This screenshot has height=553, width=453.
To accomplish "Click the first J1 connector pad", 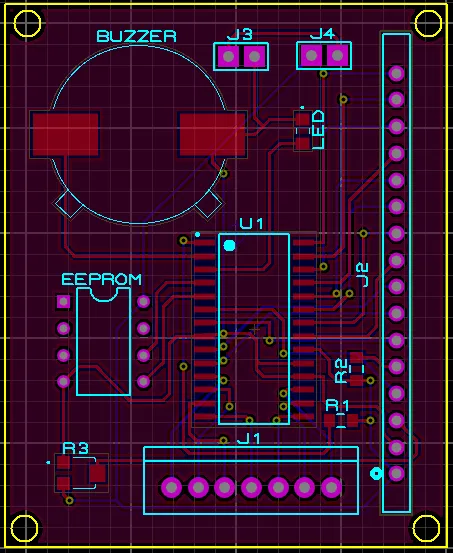I will click(x=171, y=487).
